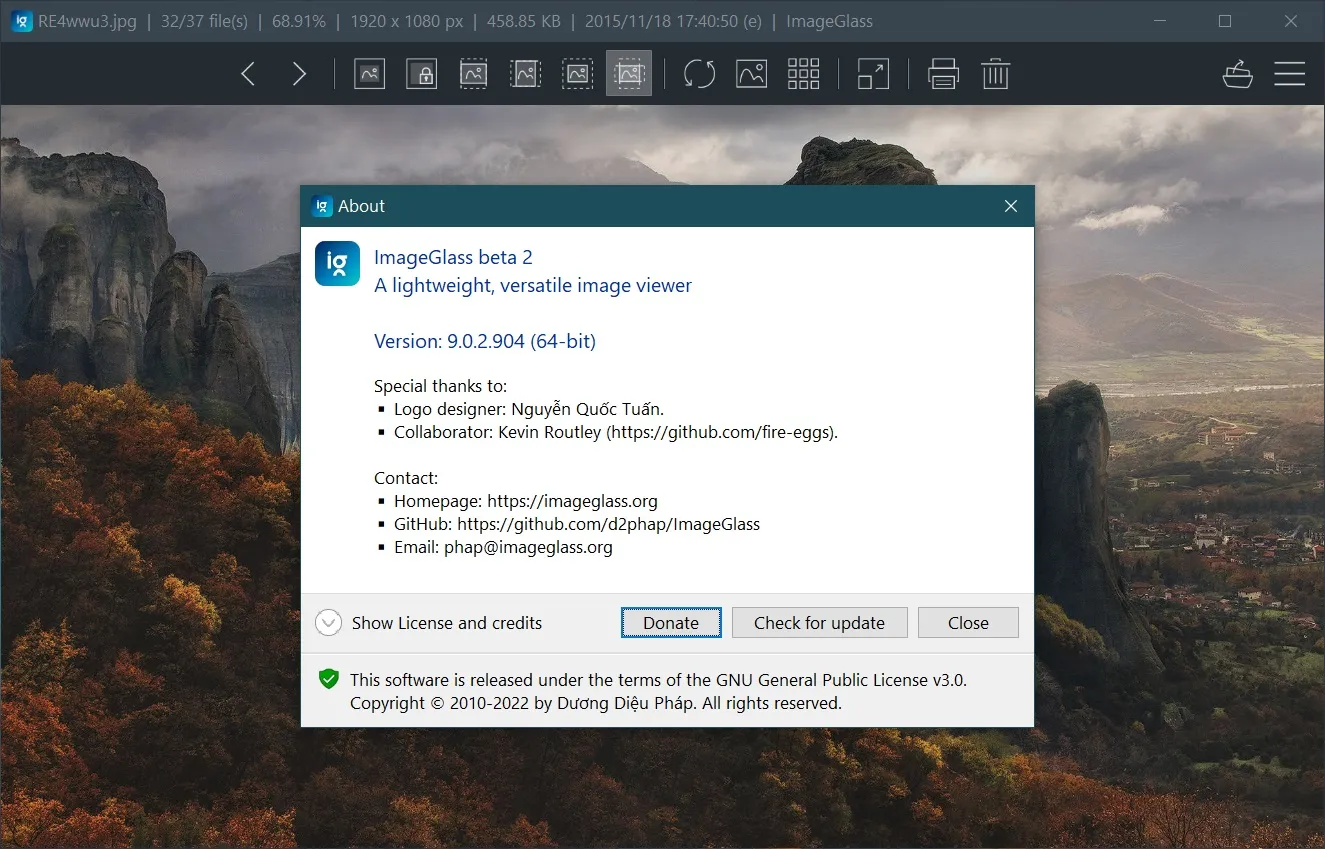Click the Donate button
Screen dimensions: 1325x849
click(x=671, y=623)
